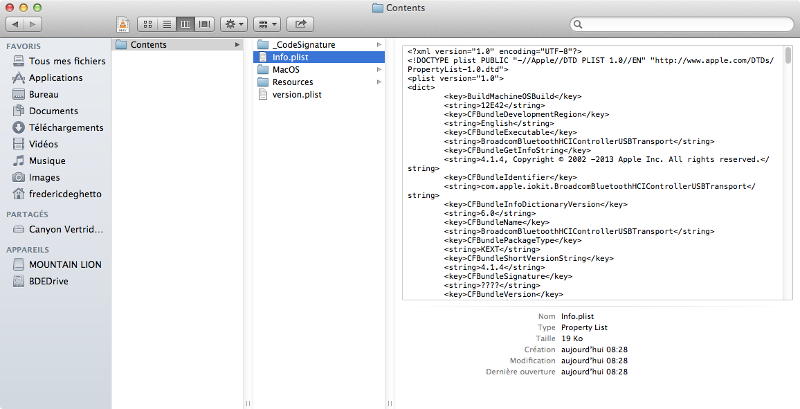
Task: Click the APPAREILS sidebar heading
Action: point(28,250)
